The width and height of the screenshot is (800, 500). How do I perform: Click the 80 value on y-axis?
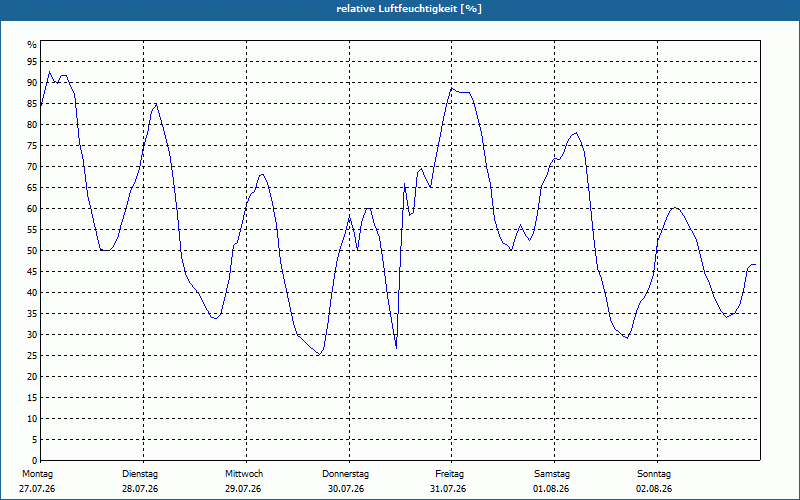[x=32, y=124]
